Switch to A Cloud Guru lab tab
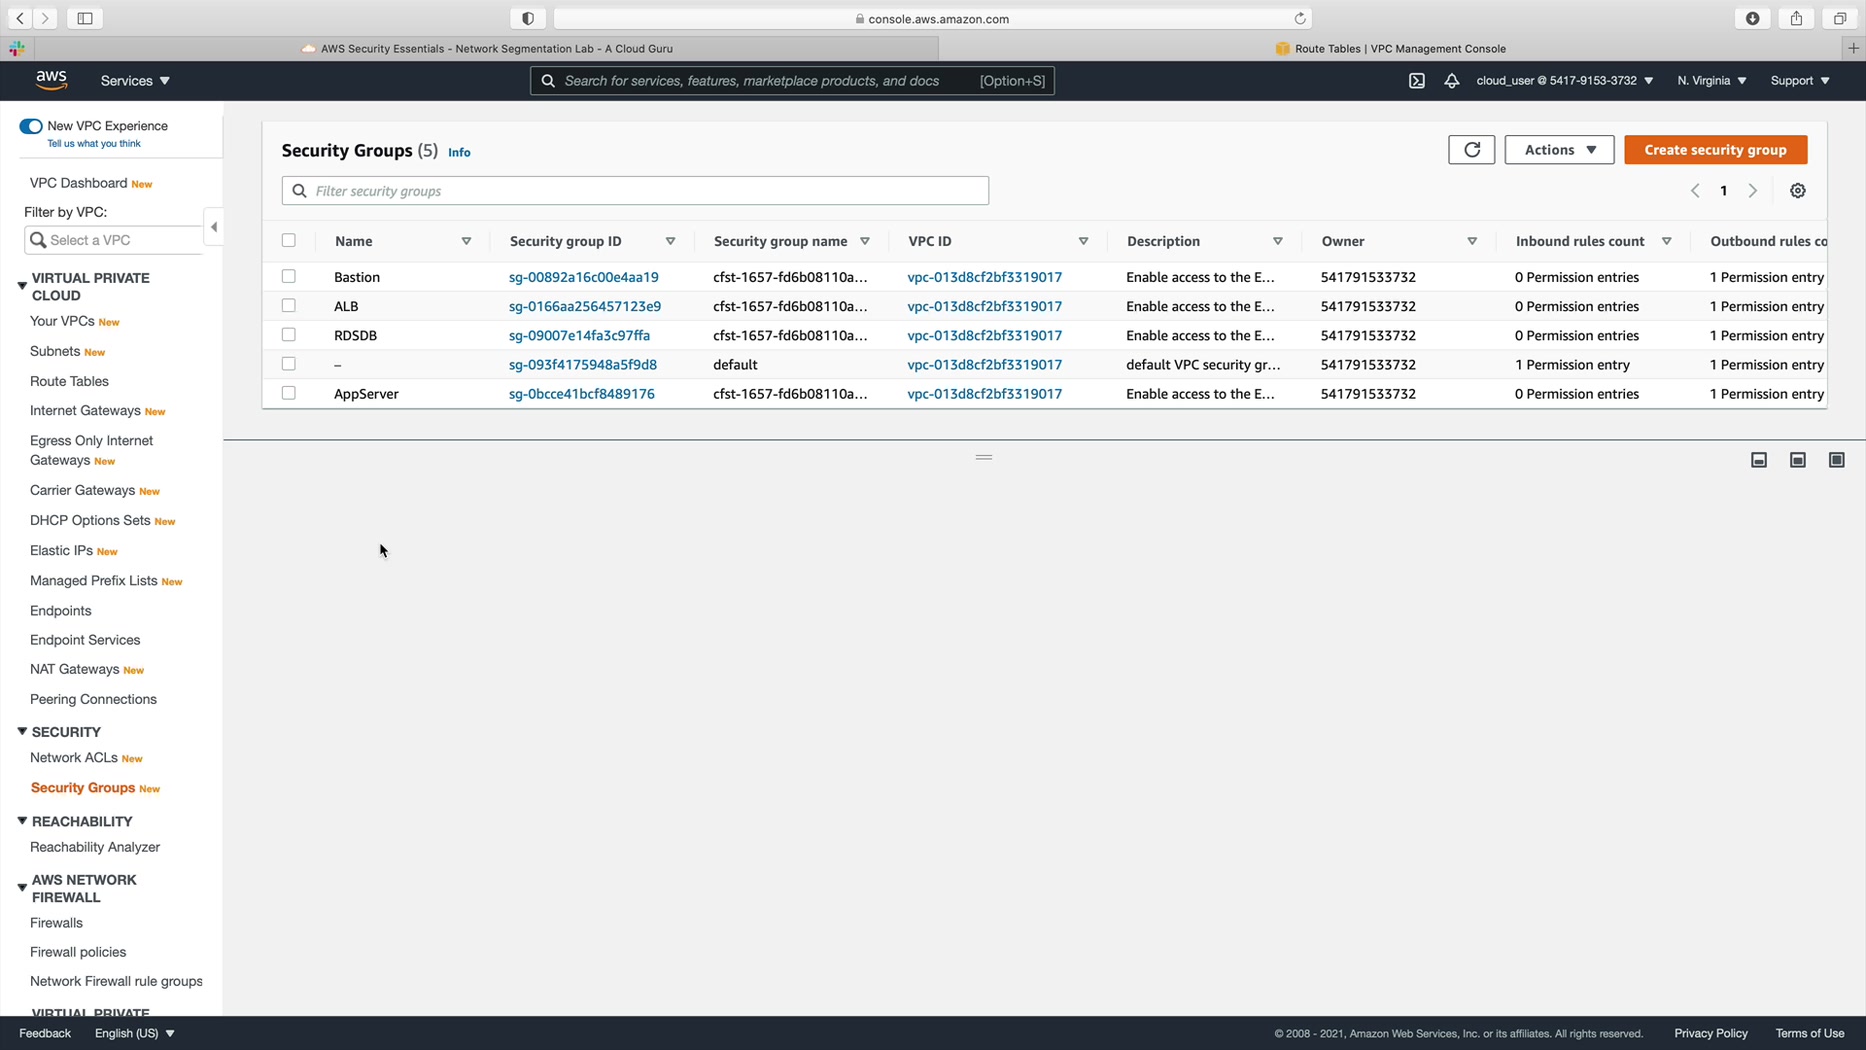The image size is (1866, 1050). pyautogui.click(x=487, y=48)
